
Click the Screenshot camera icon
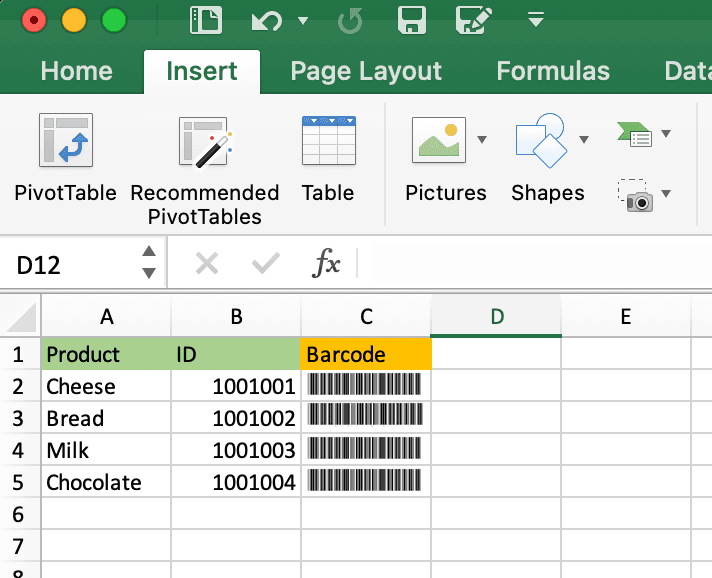(635, 195)
